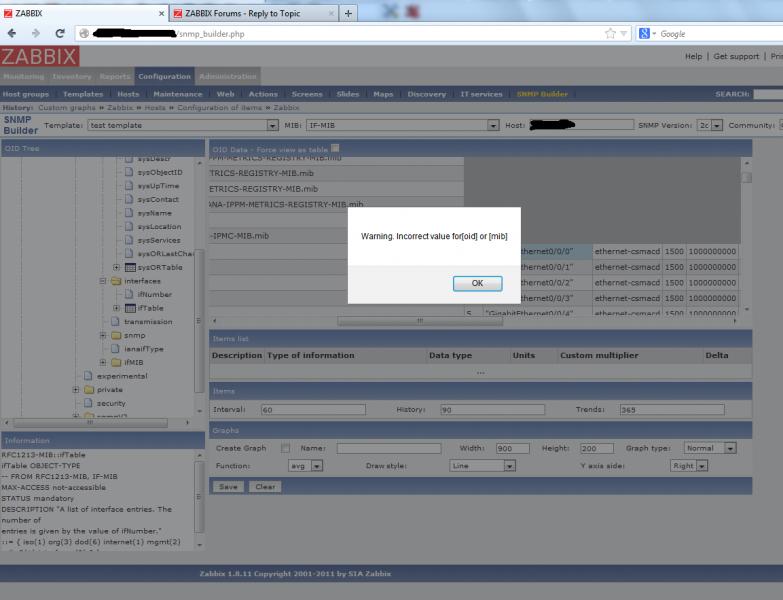Open the Y axis side dropdown
Image resolution: width=783 pixels, height=600 pixels.
(x=702, y=466)
